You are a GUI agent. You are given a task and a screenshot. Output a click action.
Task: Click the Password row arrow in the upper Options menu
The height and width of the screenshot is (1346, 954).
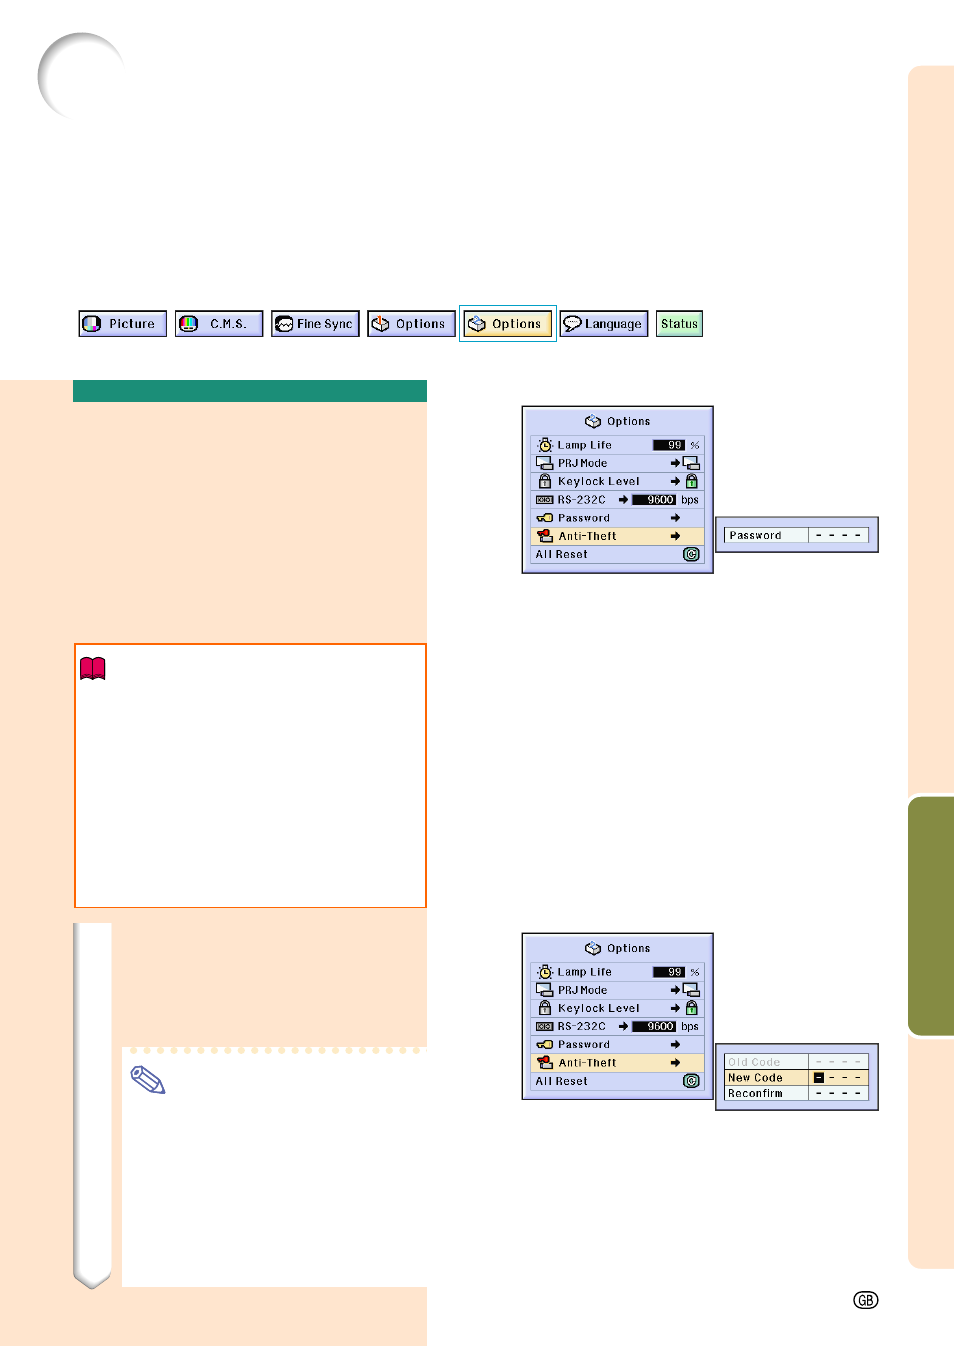coord(675,518)
